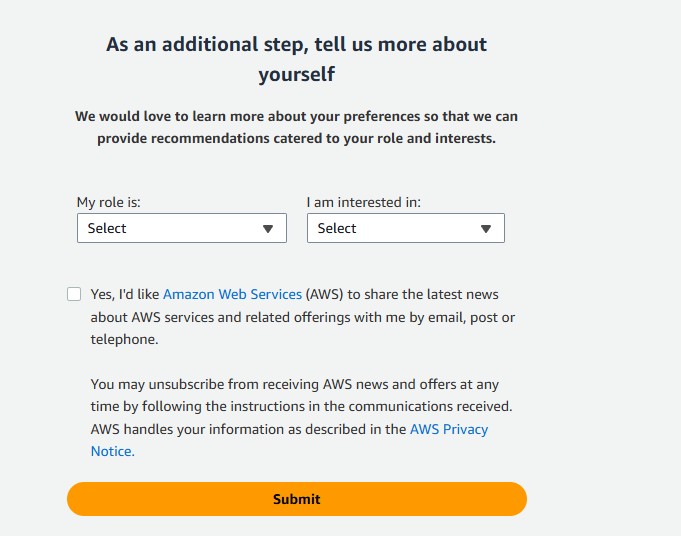Expand the "I am interested in" dropdown
681x536 pixels.
click(x=405, y=228)
